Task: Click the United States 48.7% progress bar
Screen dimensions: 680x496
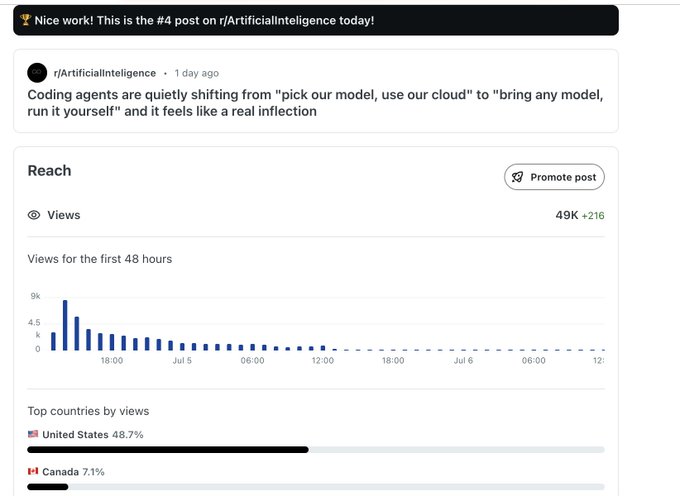Action: click(316, 450)
